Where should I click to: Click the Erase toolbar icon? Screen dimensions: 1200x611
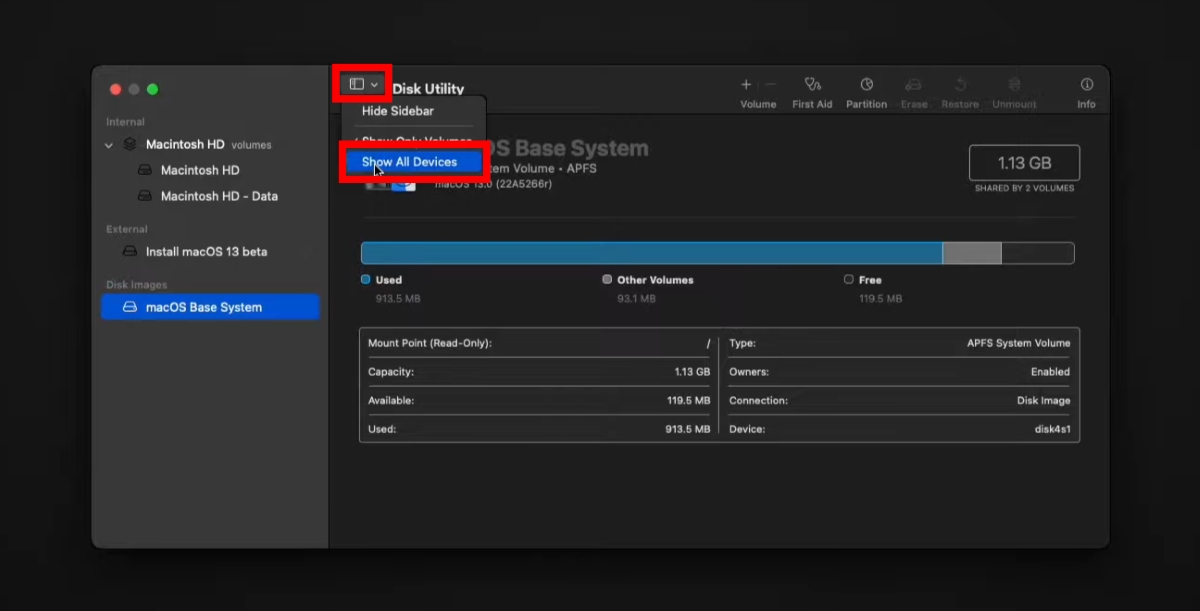913,88
